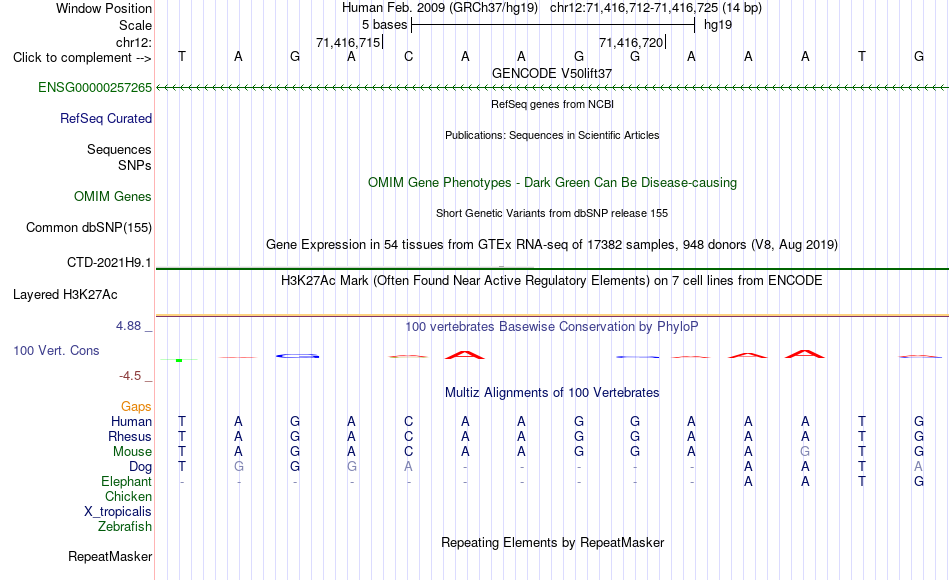Click the -4.5 PhyloP scale value
The image size is (950, 580).
pos(130,376)
